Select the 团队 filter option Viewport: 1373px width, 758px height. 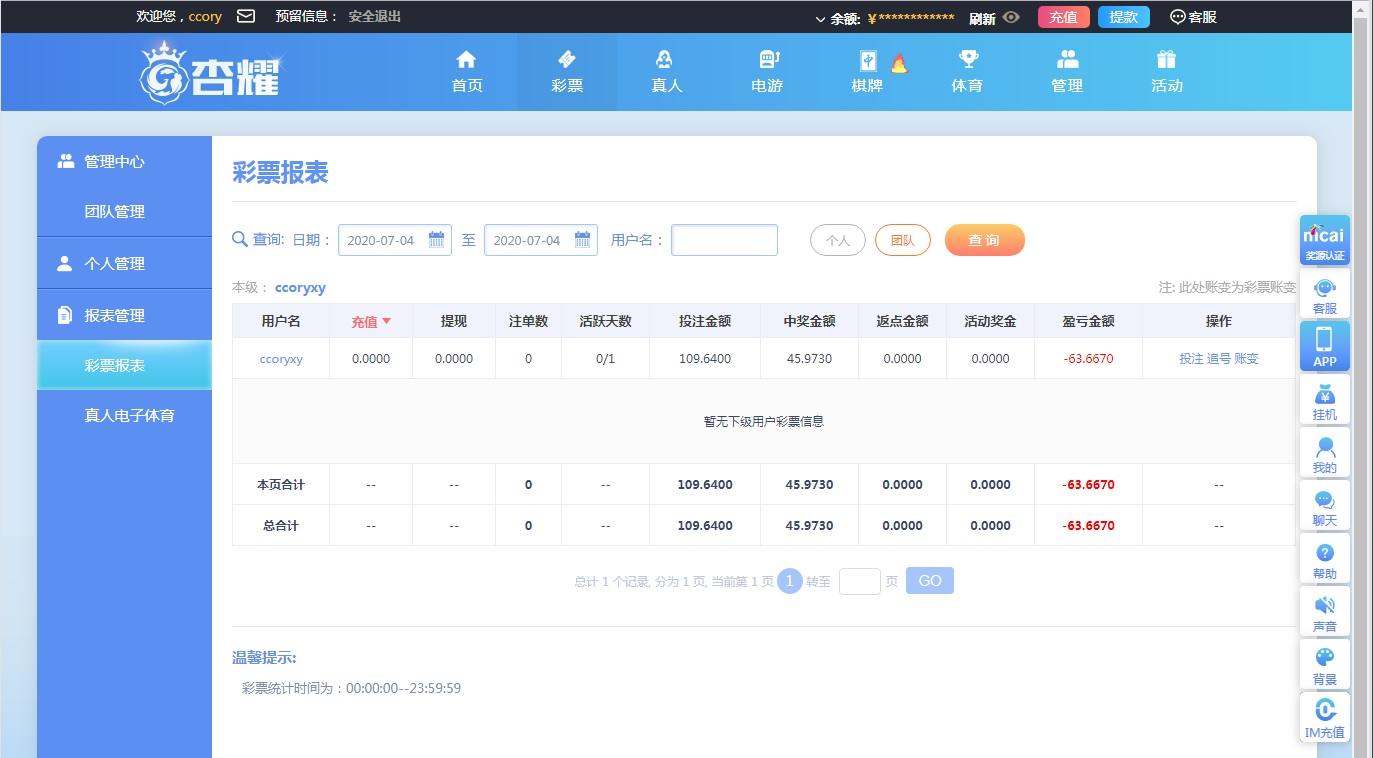point(902,240)
